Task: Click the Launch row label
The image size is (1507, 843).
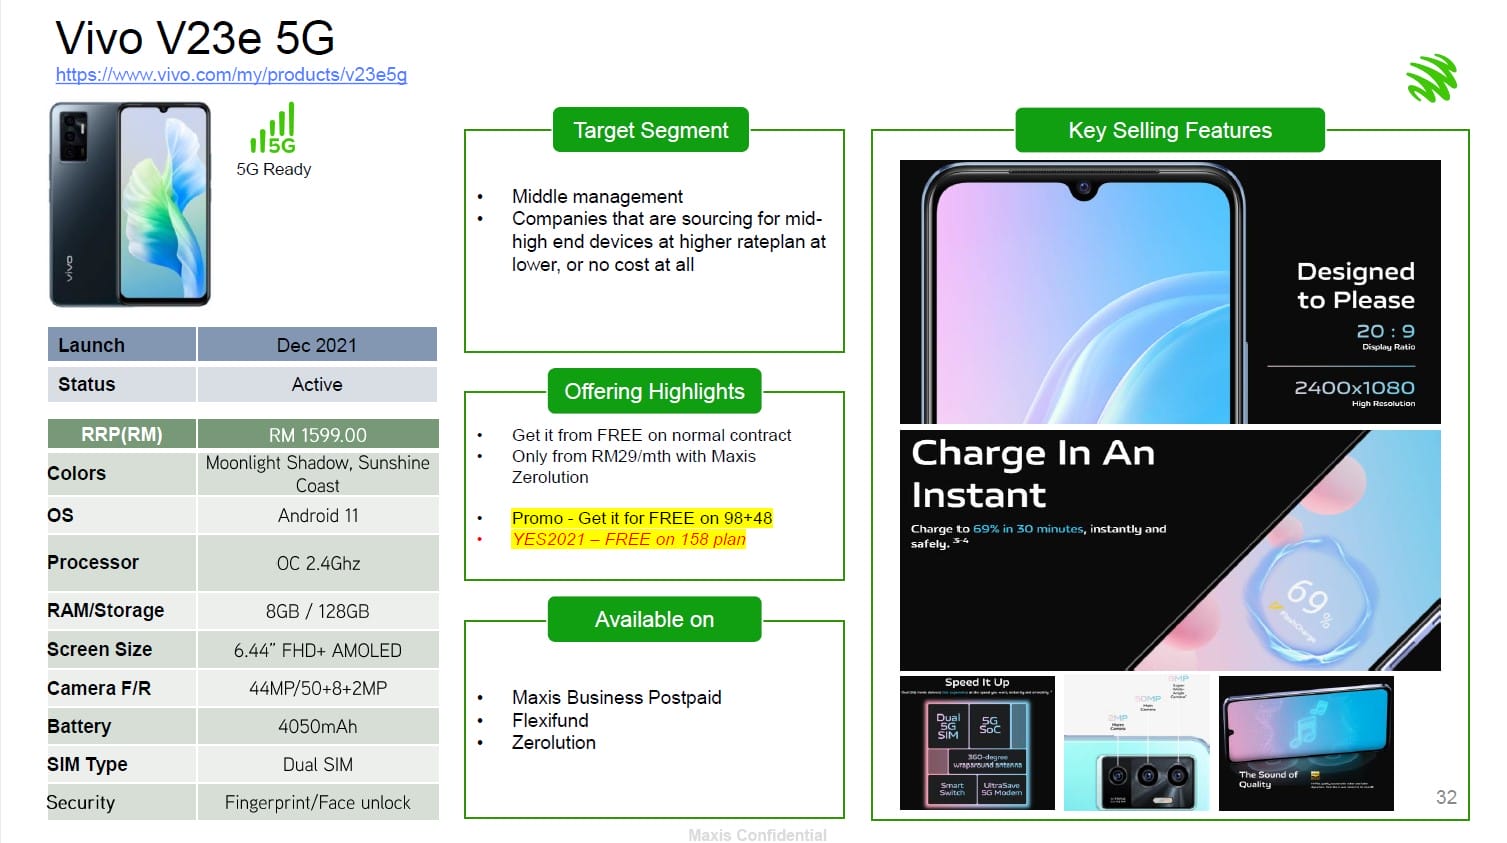Action: (x=91, y=345)
